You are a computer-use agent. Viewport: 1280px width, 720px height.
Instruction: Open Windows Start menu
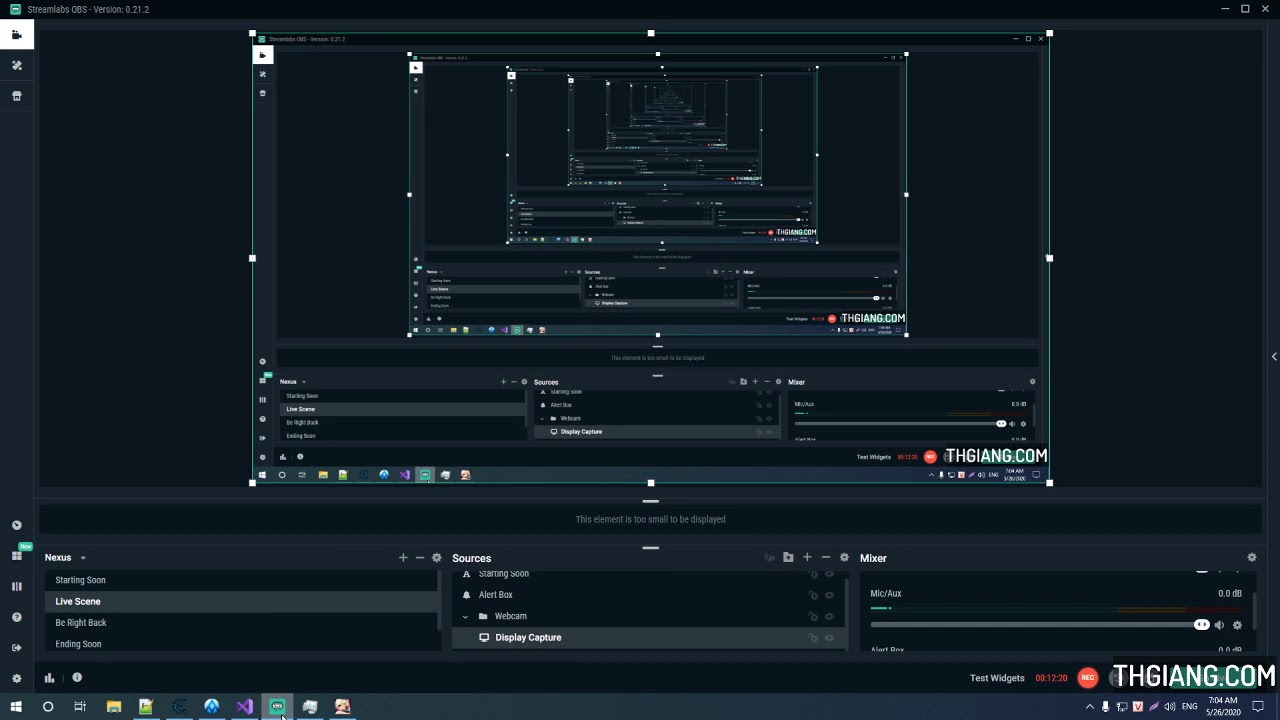coord(16,707)
